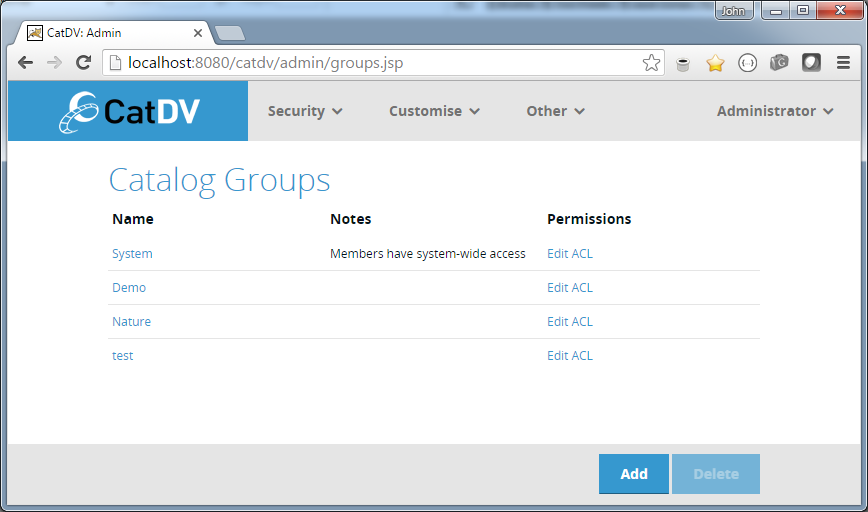Viewport: 868px width, 512px height.
Task: Open Chrome hamburger menu
Action: [x=843, y=63]
